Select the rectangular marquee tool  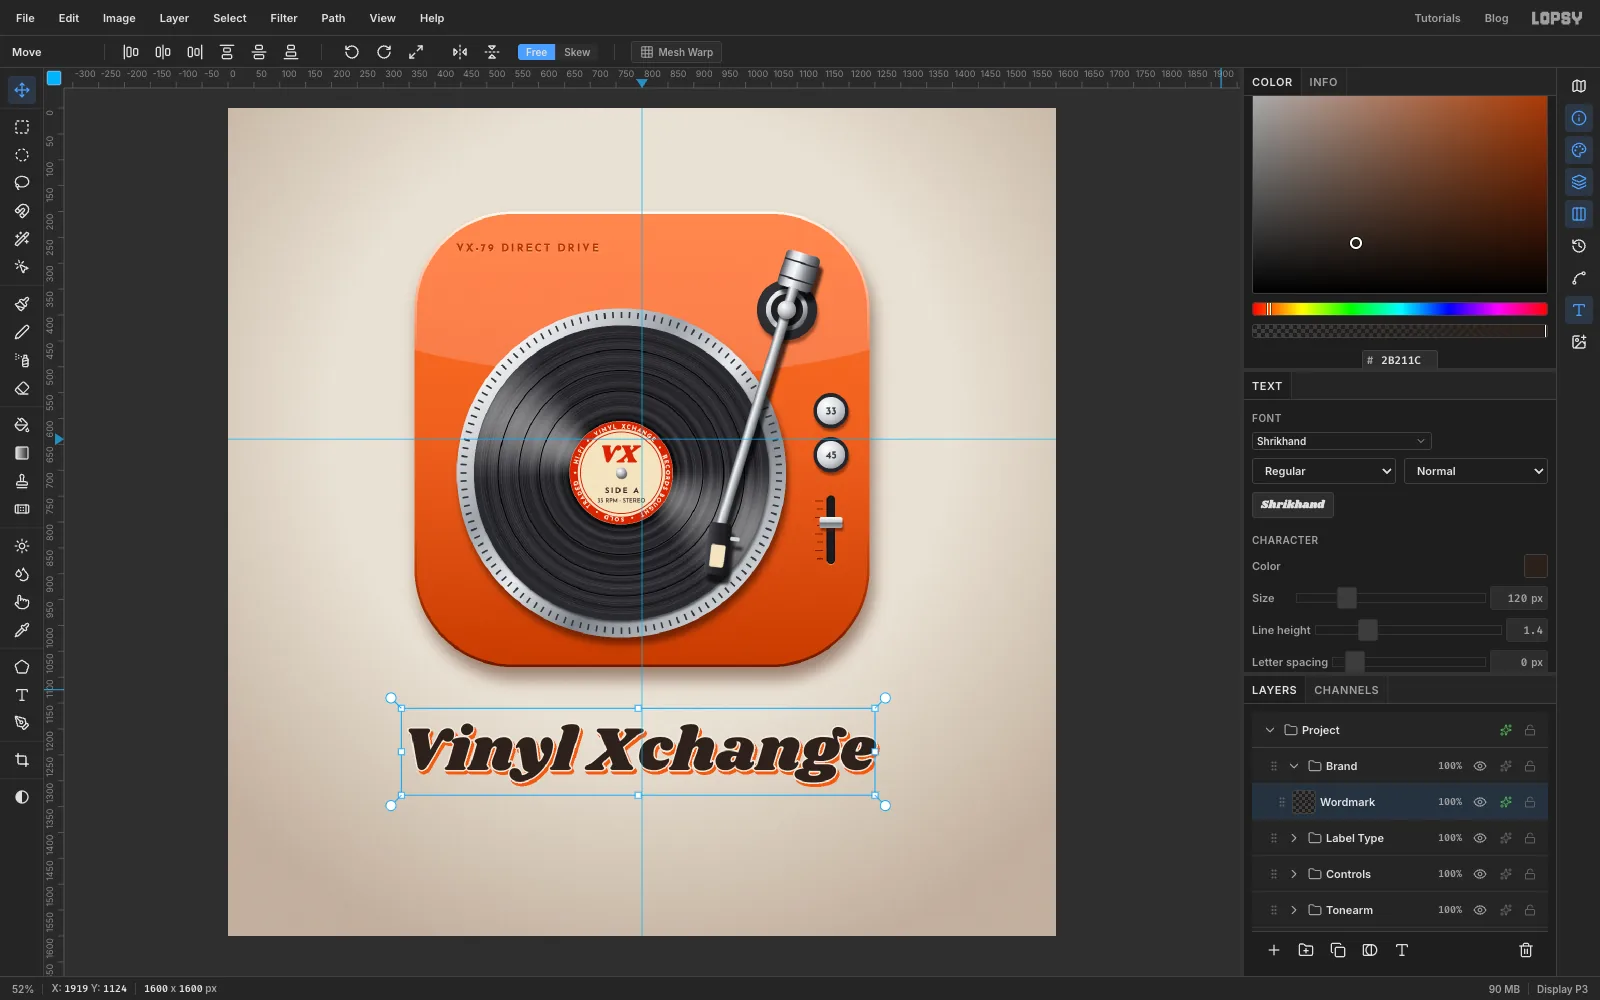(x=22, y=127)
